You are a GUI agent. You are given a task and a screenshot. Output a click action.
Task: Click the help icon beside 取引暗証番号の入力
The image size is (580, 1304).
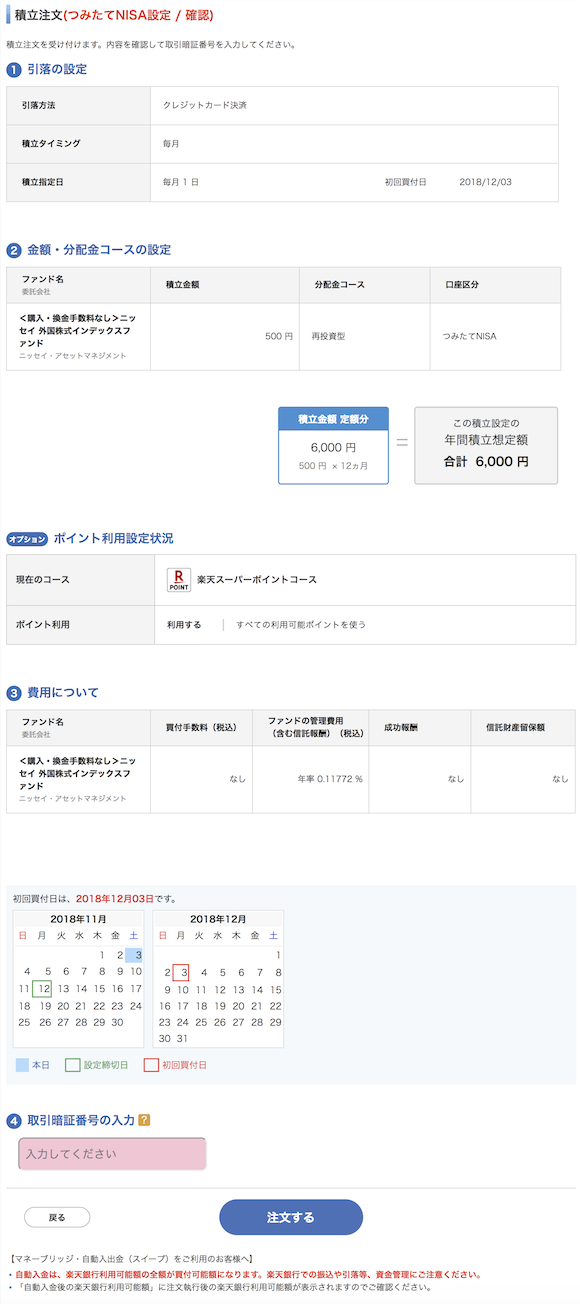click(x=144, y=1120)
